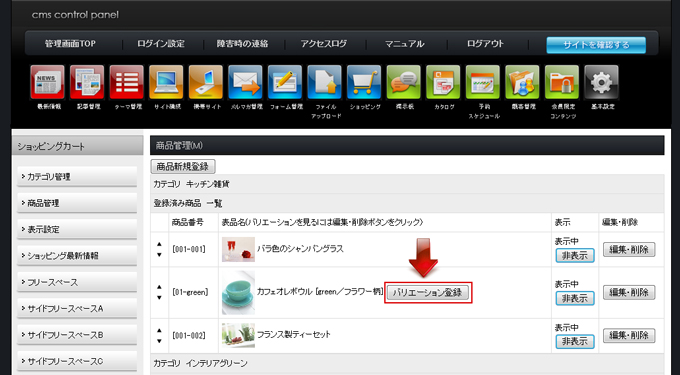
Task: Hide the バラ色のシャンパングラス product with 非表示
Action: click(575, 256)
